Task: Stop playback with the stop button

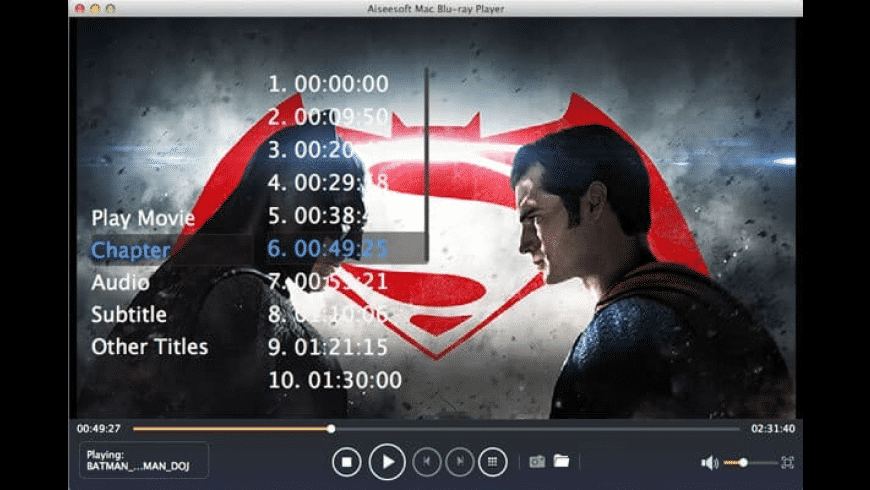Action: point(347,462)
